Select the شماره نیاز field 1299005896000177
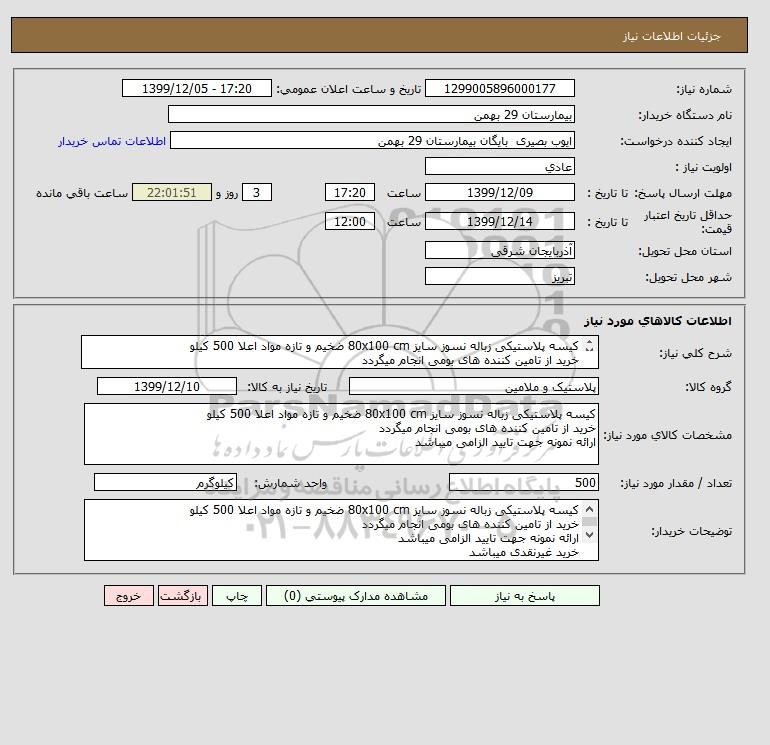 click(x=499, y=88)
